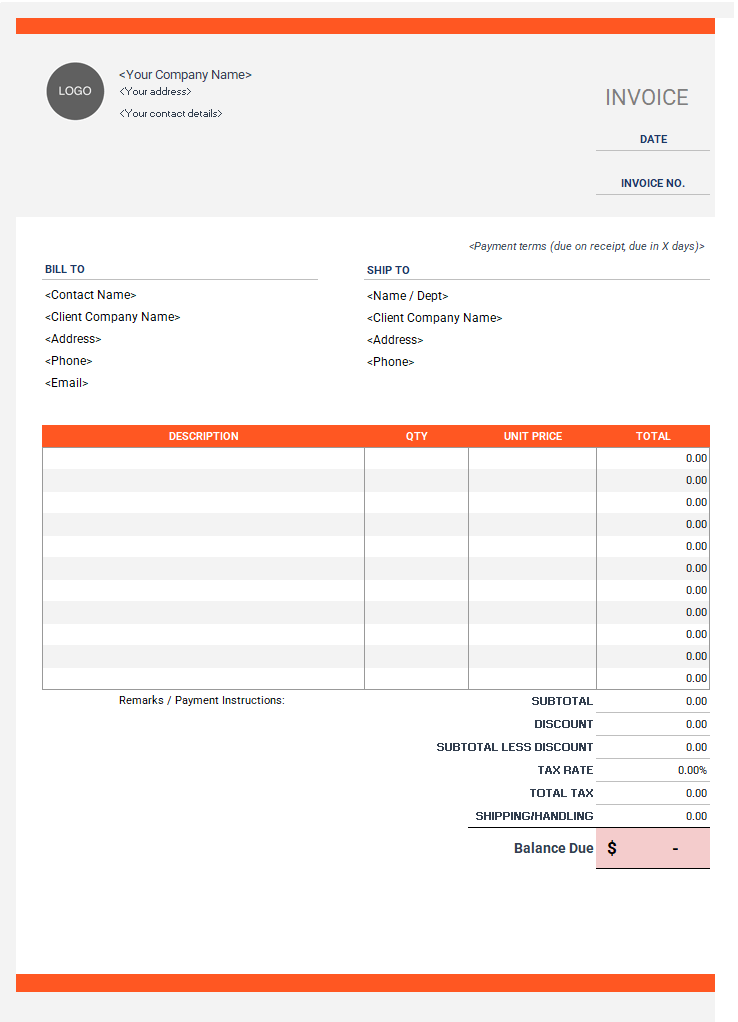The image size is (738, 1022).
Task: Click the Balance Due label
Action: tap(554, 848)
